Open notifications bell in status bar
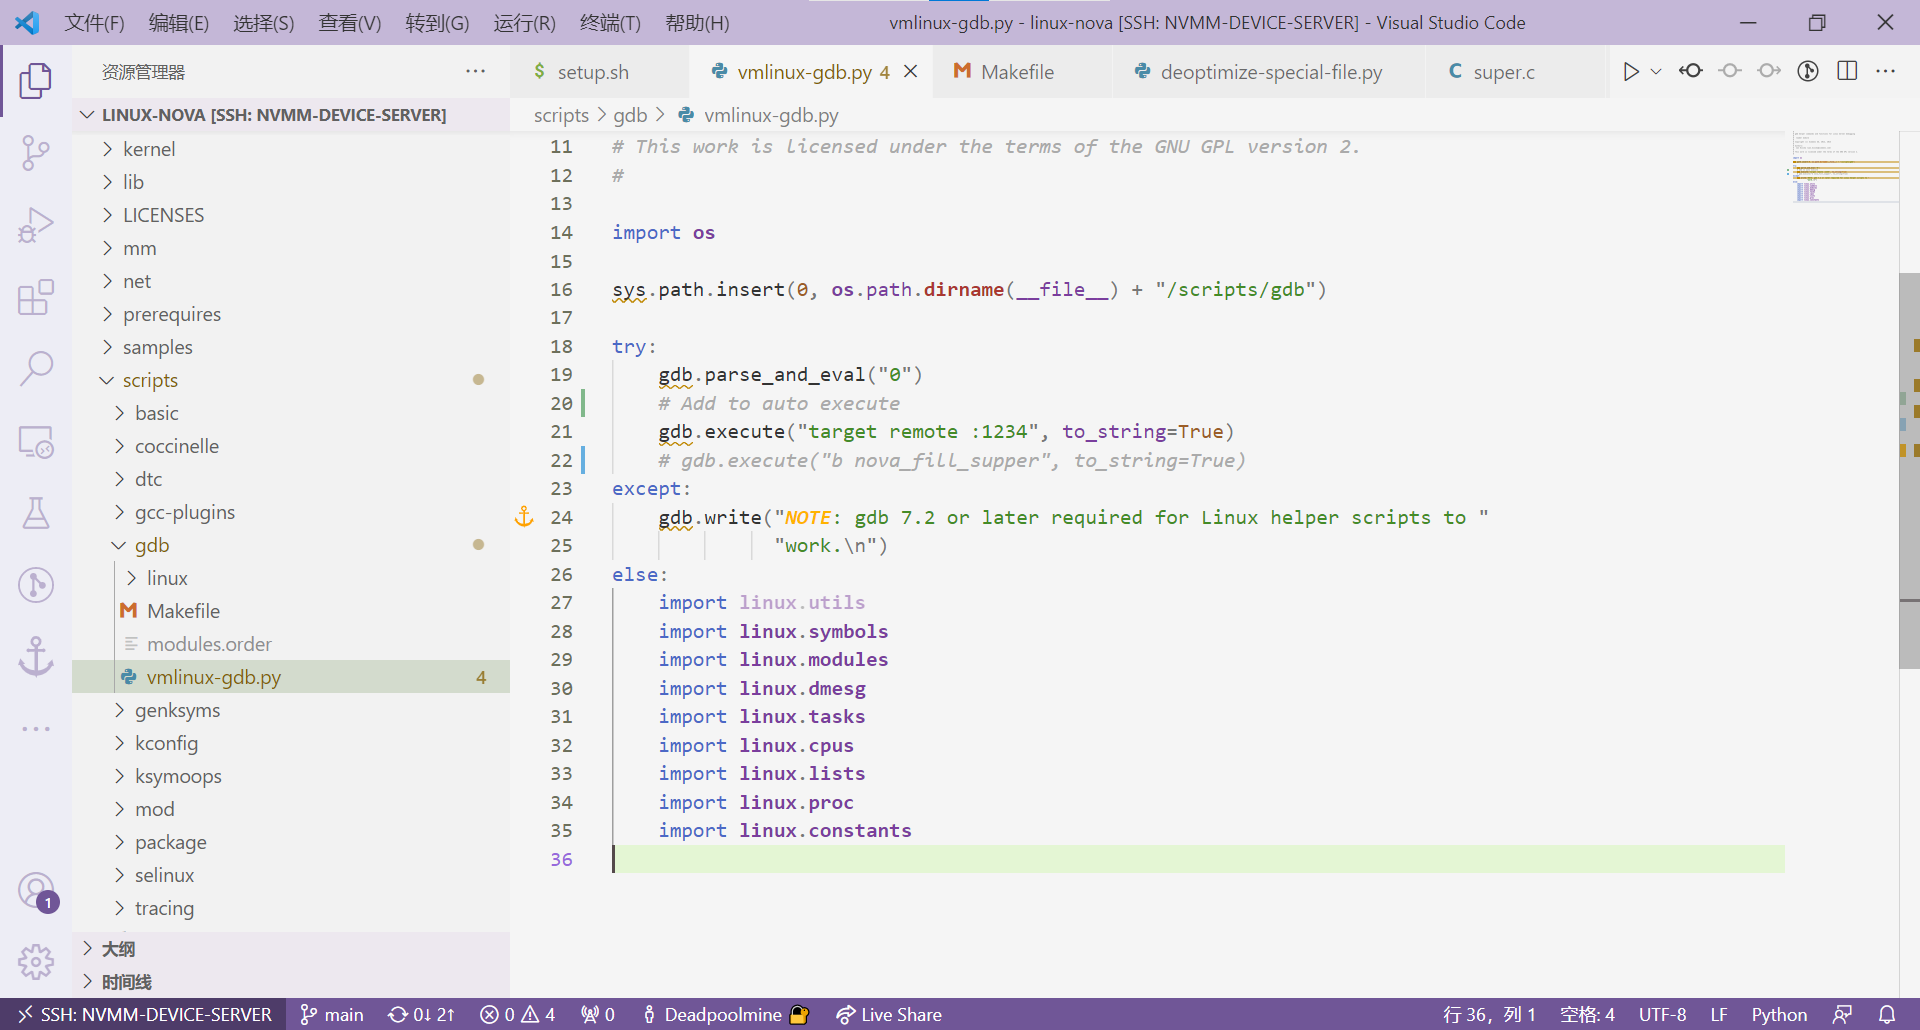The height and width of the screenshot is (1030, 1920). (1887, 1014)
